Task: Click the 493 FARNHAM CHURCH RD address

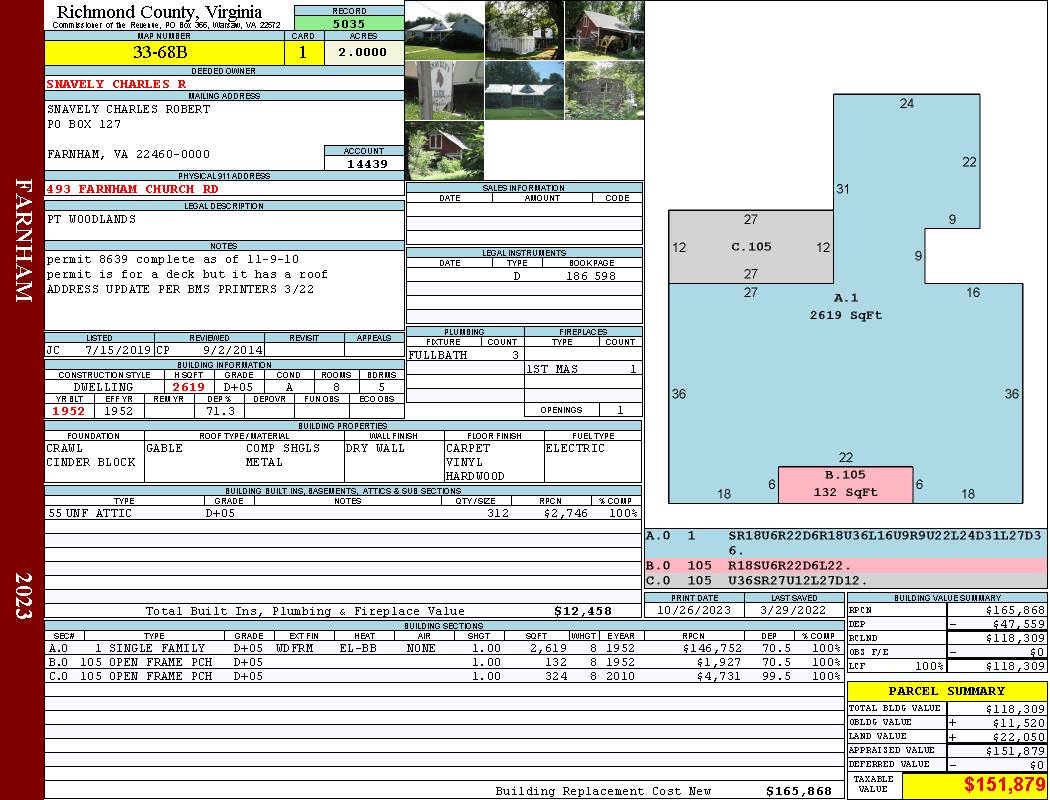Action: tap(132, 189)
